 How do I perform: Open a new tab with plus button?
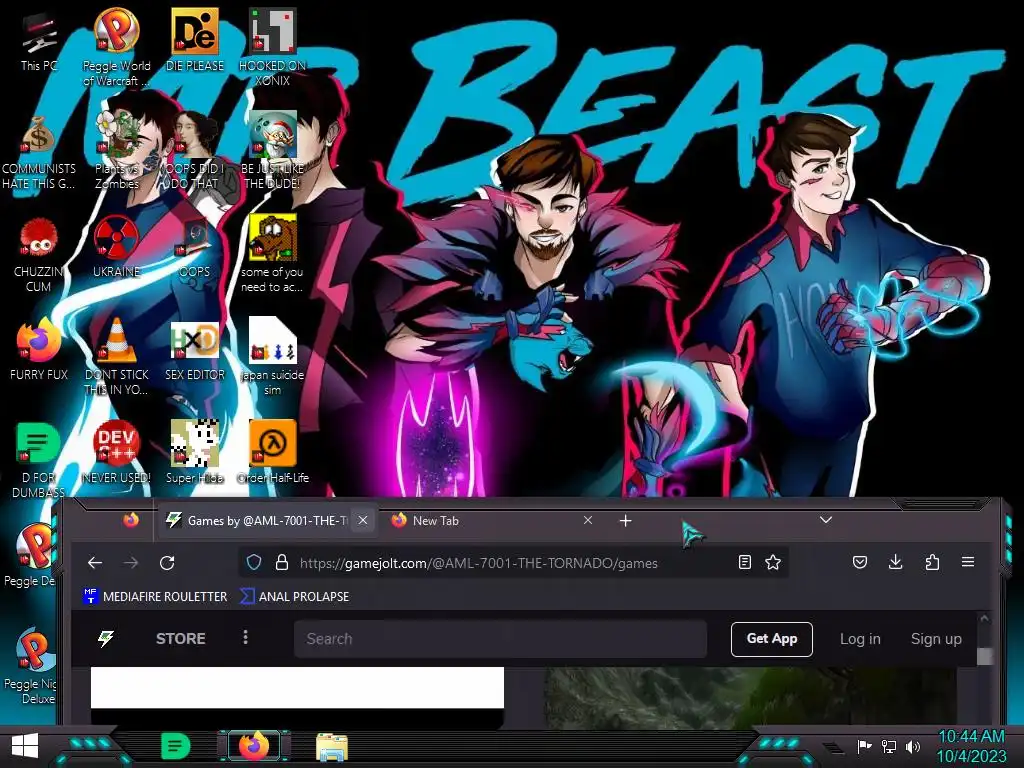625,520
